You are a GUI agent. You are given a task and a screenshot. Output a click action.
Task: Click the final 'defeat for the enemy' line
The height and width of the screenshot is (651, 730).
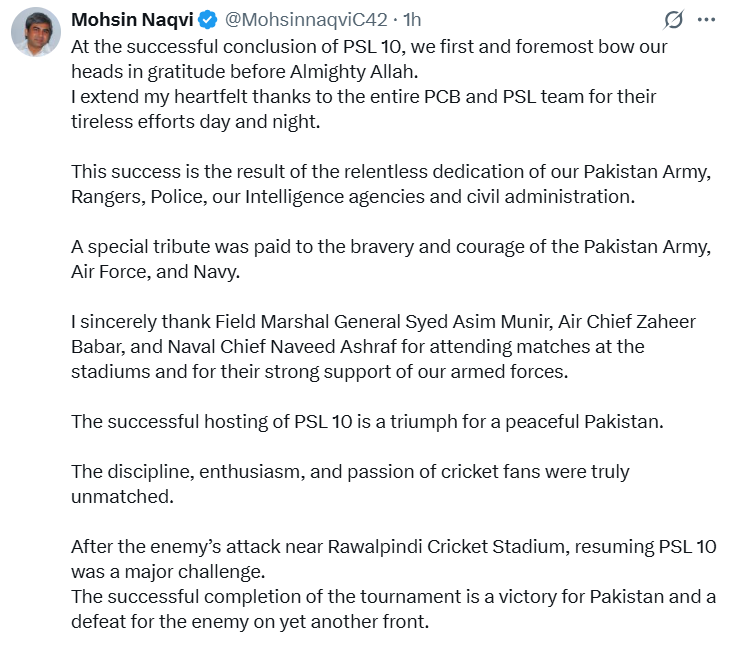pyautogui.click(x=250, y=622)
